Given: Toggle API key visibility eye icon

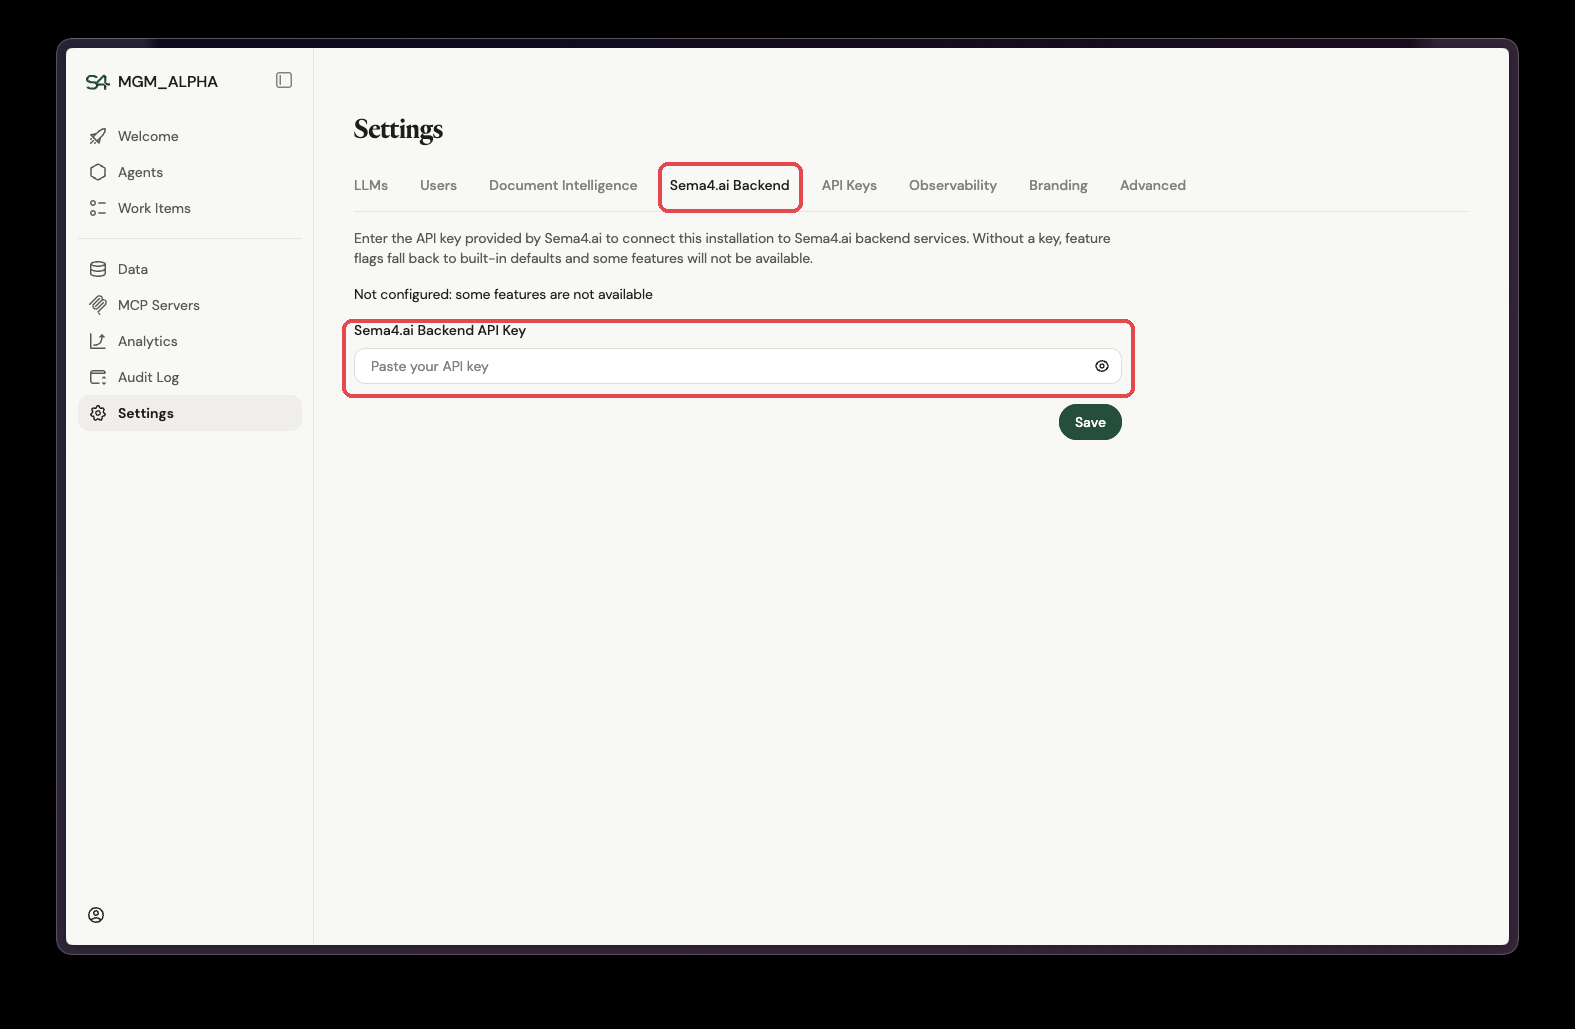Looking at the screenshot, I should coord(1102,366).
